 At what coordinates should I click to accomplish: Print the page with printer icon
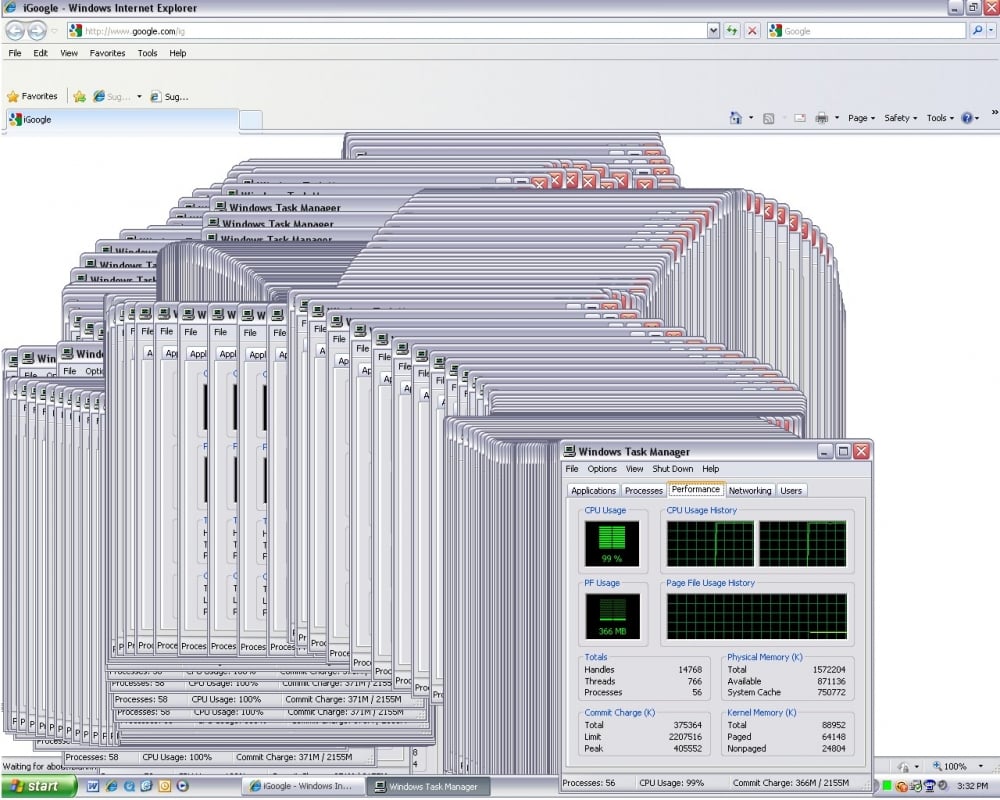tap(821, 118)
